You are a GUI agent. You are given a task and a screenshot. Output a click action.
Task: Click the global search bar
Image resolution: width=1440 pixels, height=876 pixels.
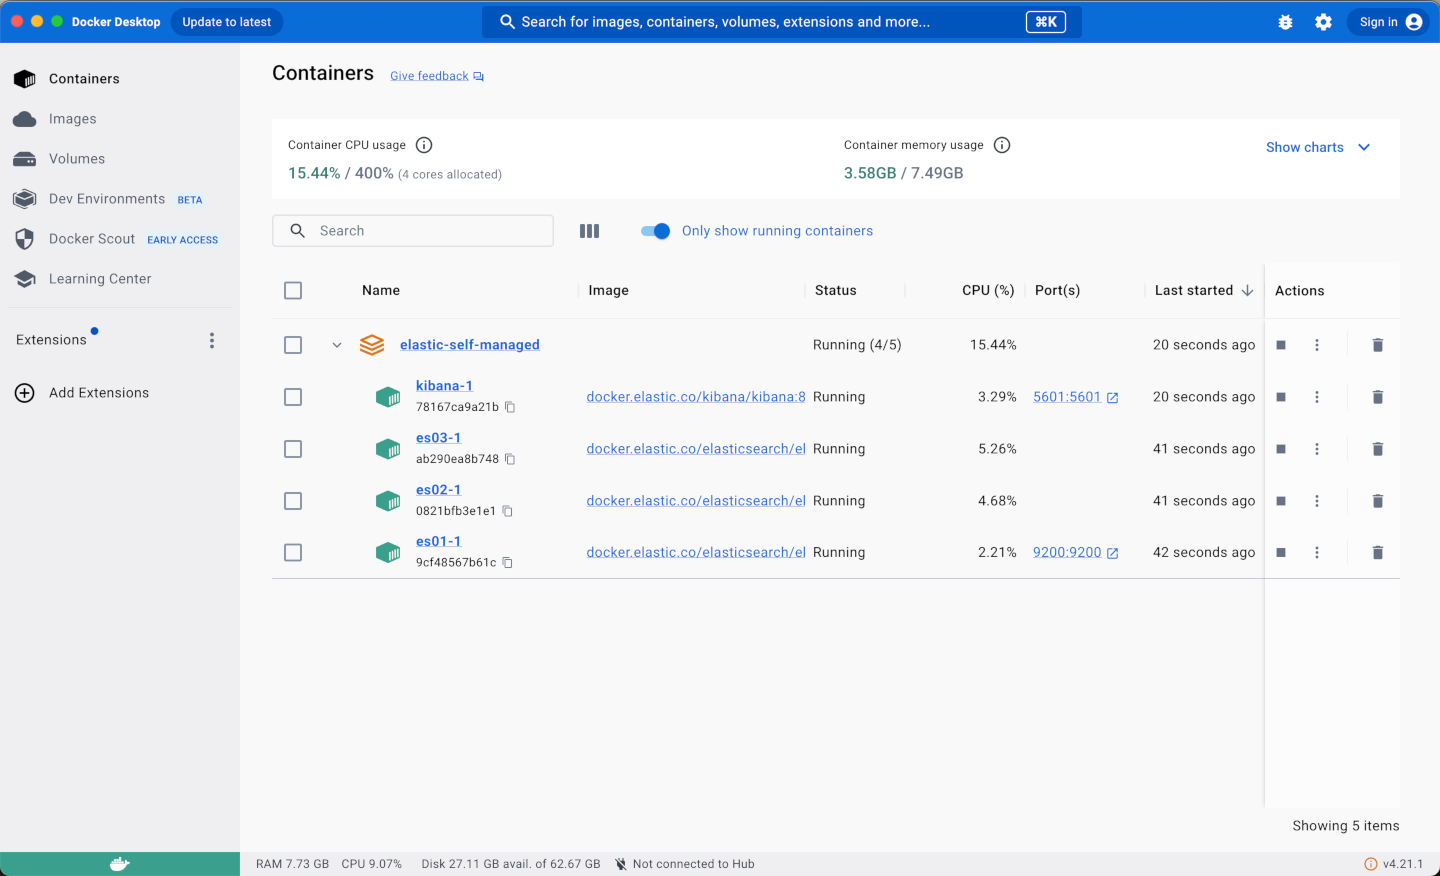click(x=782, y=22)
